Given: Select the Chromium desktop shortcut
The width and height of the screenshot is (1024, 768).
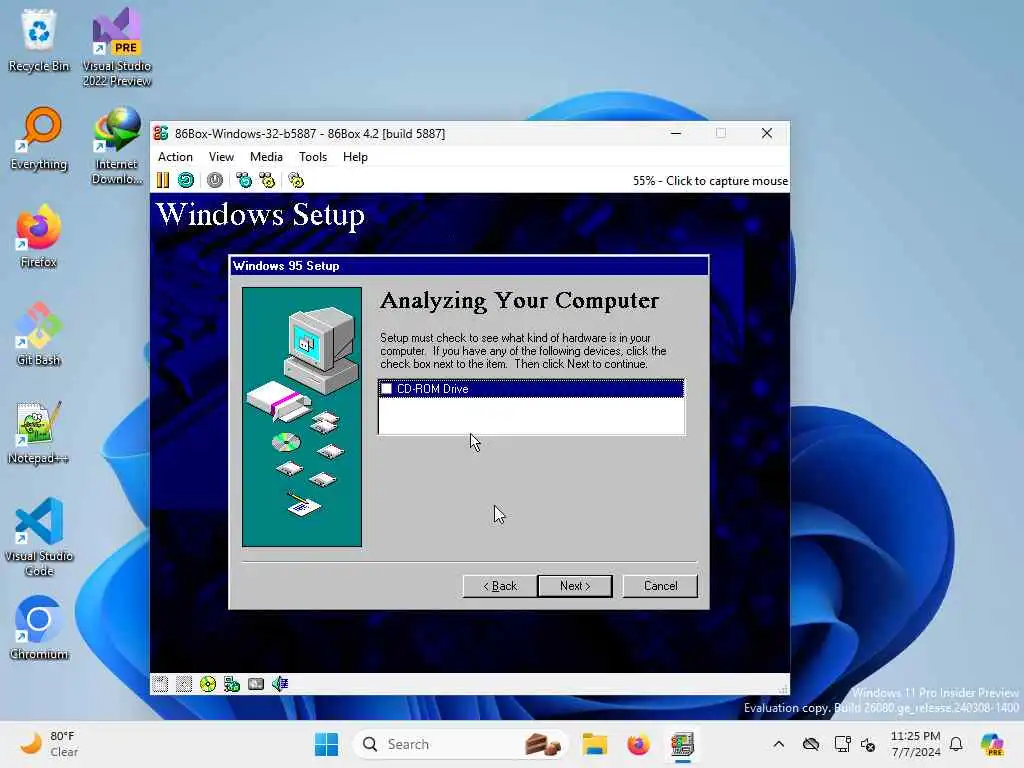Looking at the screenshot, I should pos(39,629).
